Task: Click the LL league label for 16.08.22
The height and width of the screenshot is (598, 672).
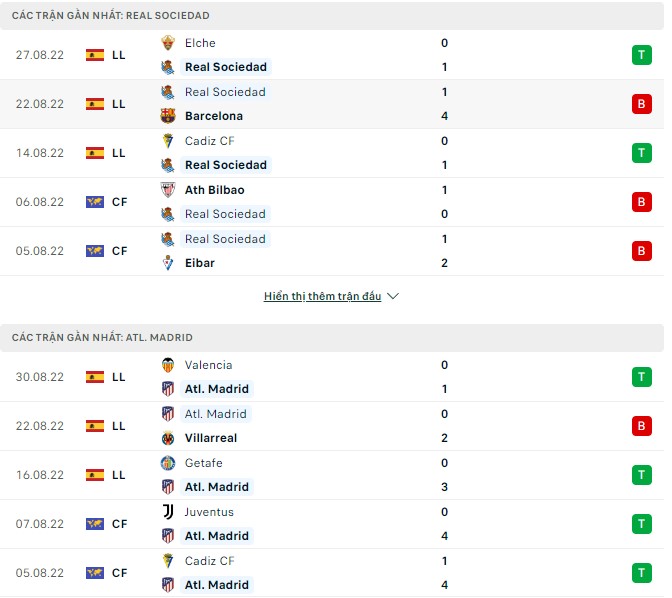Action: pyautogui.click(x=119, y=475)
